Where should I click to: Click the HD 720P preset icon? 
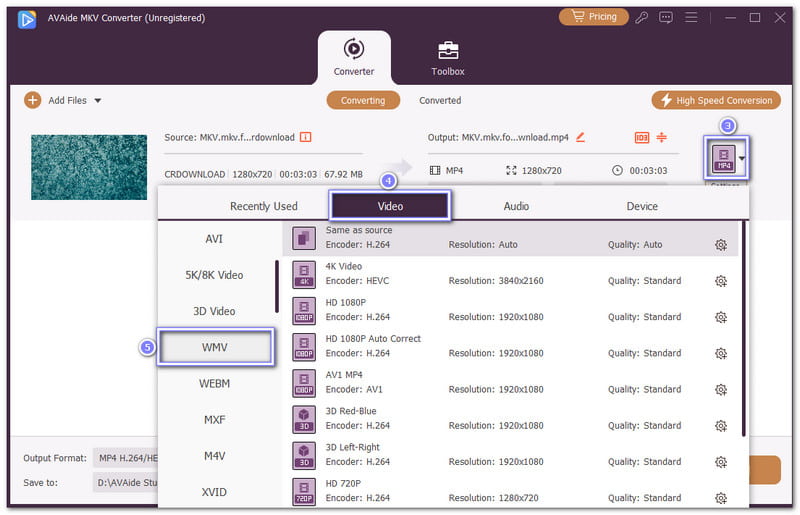(x=304, y=492)
